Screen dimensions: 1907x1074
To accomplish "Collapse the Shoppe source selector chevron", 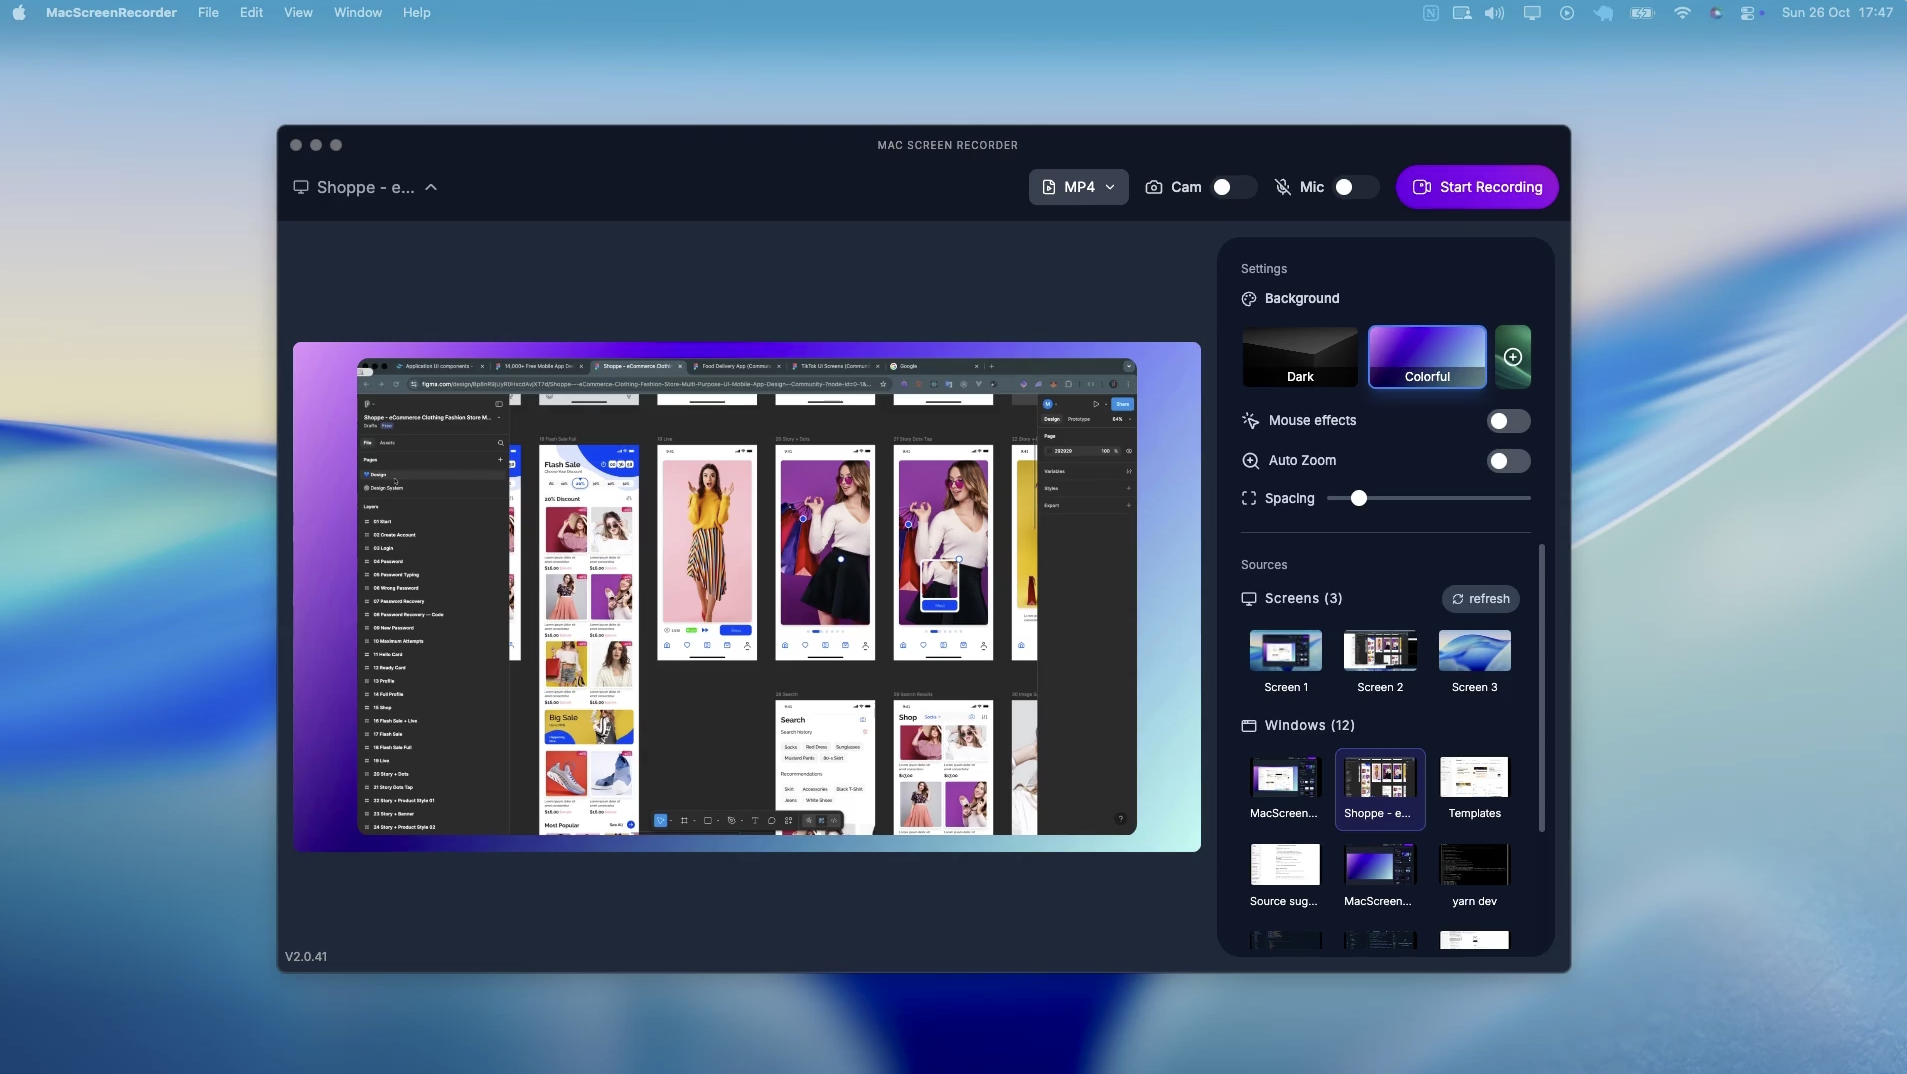I will pos(431,187).
